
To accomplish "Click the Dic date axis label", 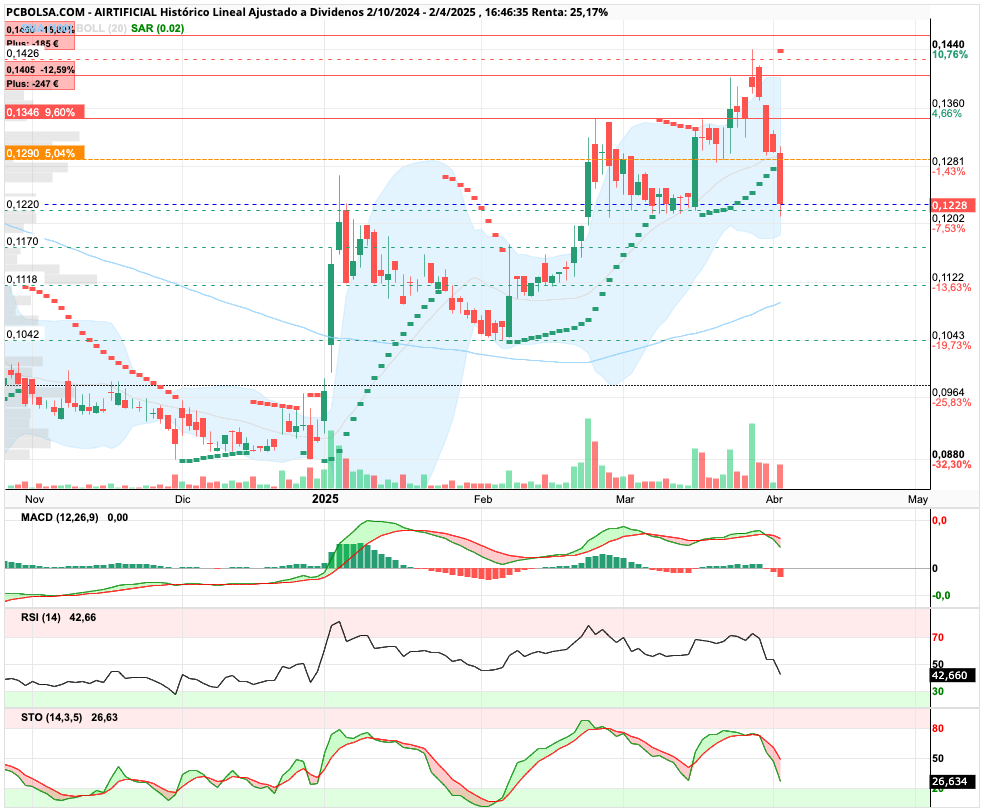I will pos(183,499).
